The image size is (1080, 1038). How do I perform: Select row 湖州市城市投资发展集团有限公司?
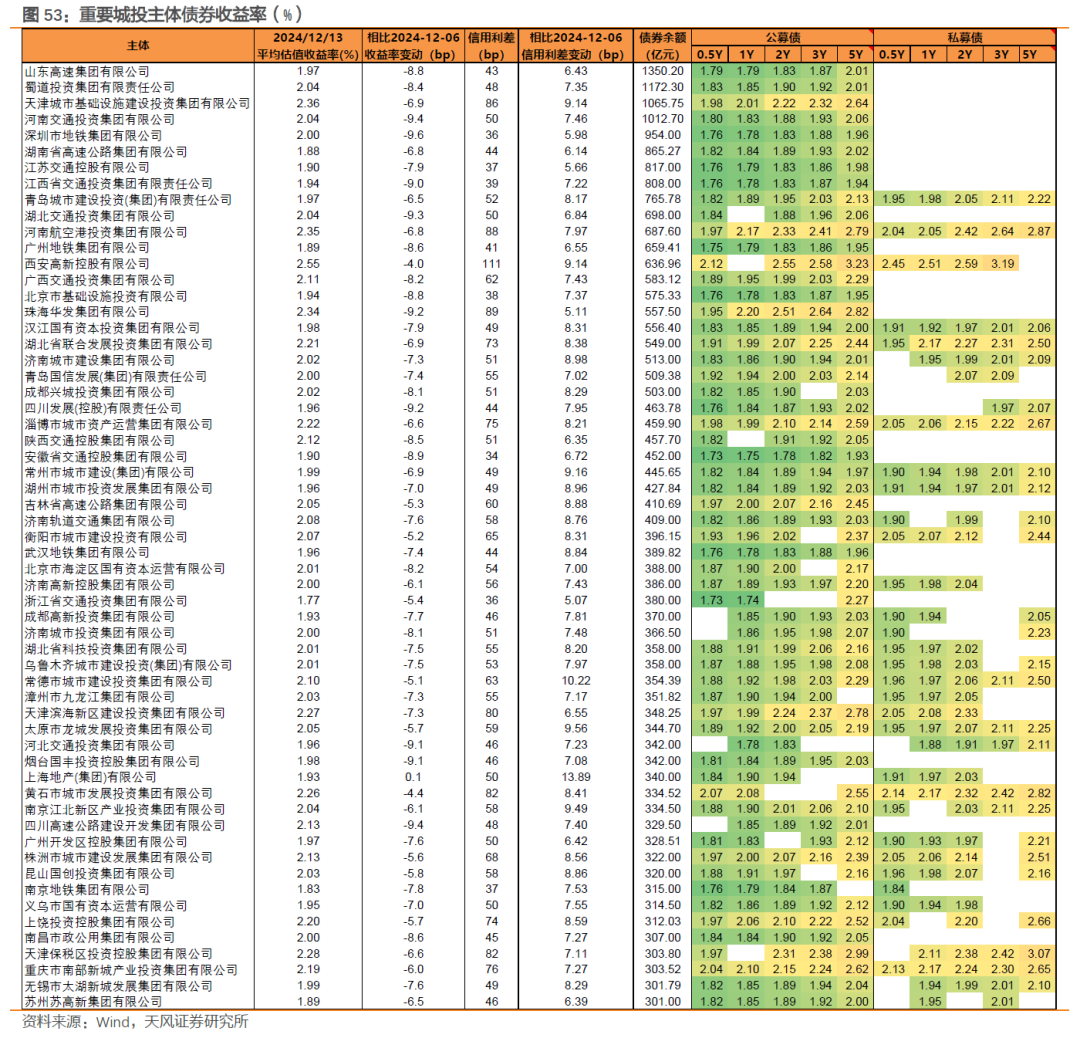click(539, 488)
